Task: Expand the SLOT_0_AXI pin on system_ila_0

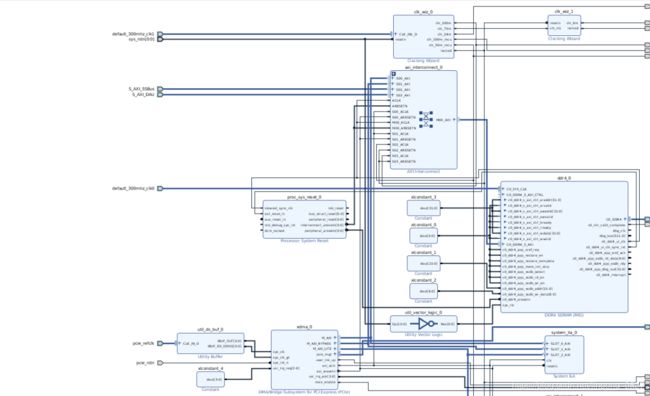Action: [x=547, y=344]
